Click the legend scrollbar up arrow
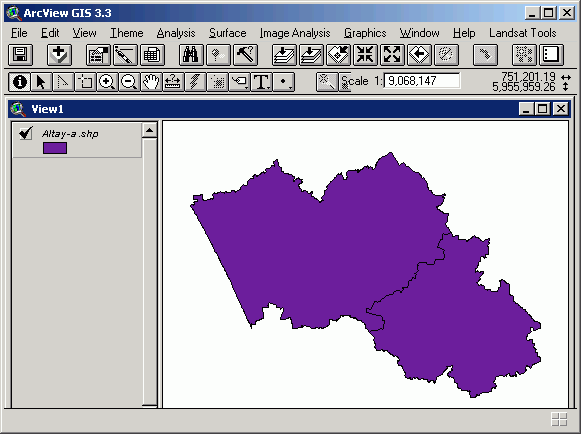This screenshot has height=434, width=581. [150, 130]
